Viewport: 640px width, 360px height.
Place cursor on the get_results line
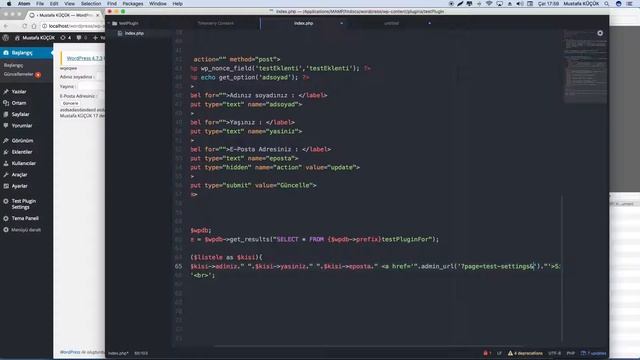[314, 239]
